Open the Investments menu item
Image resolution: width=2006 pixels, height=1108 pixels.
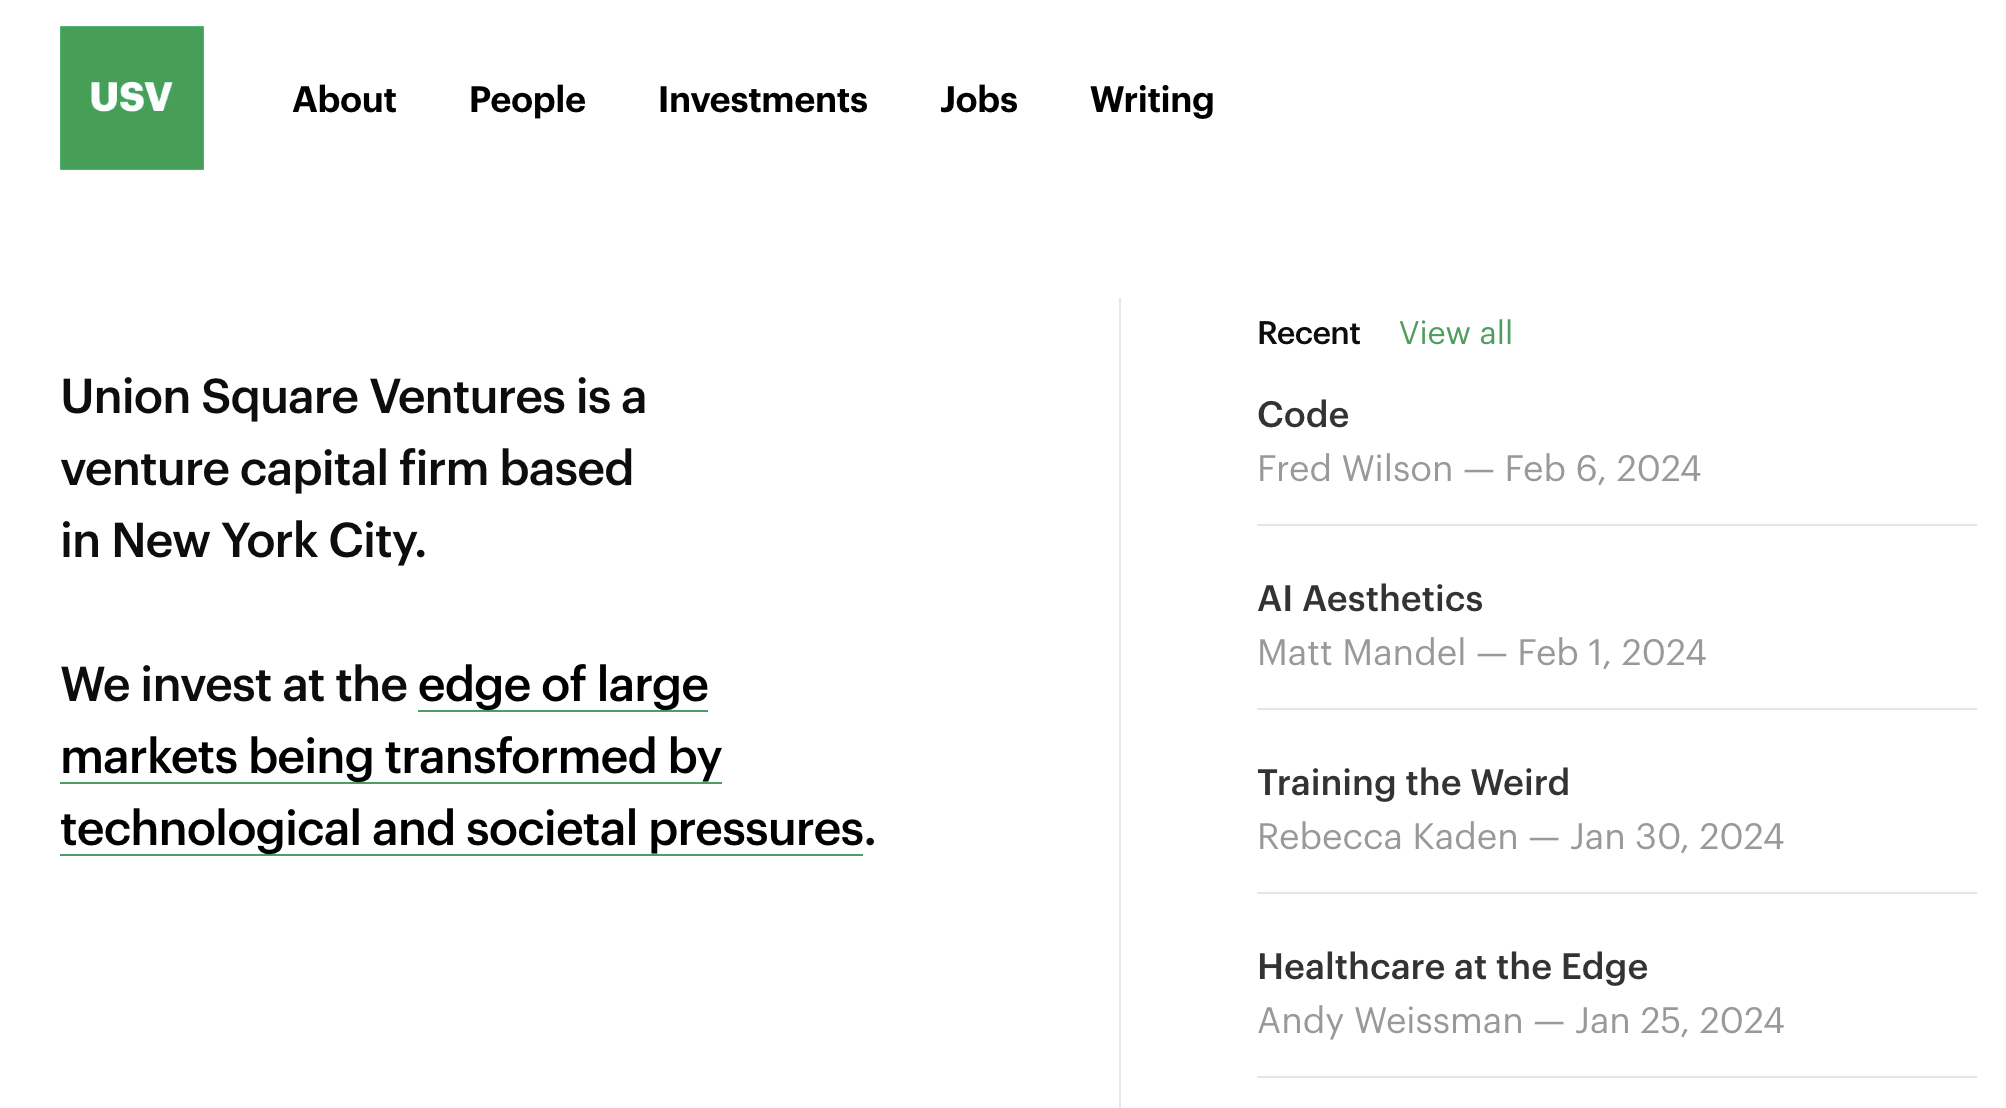[x=762, y=100]
